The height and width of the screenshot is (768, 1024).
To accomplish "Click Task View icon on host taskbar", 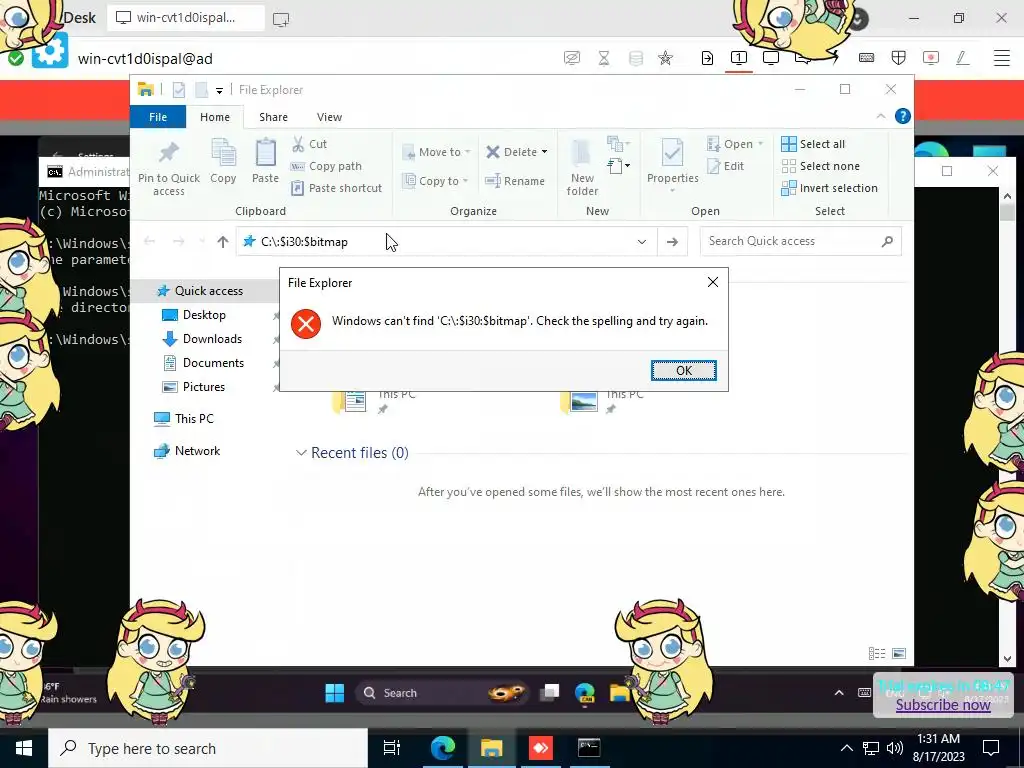I will (x=392, y=748).
